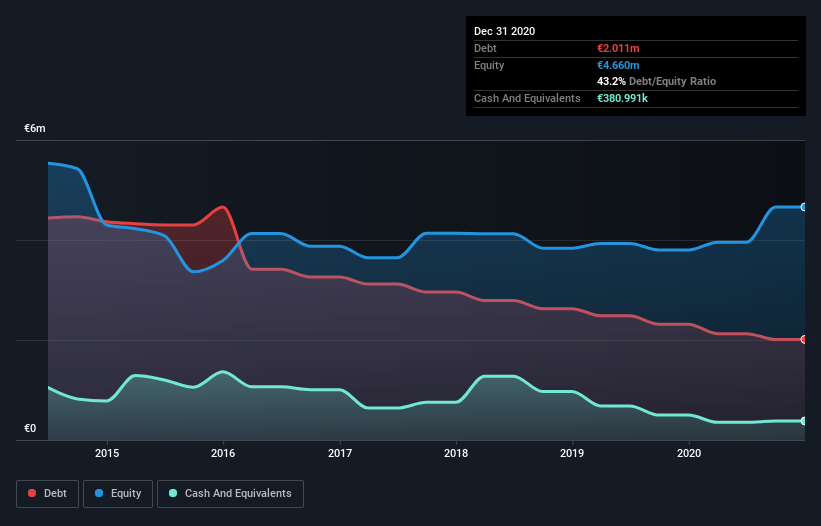Click the blue Equity legend dot
The height and width of the screenshot is (526, 821).
[99, 493]
